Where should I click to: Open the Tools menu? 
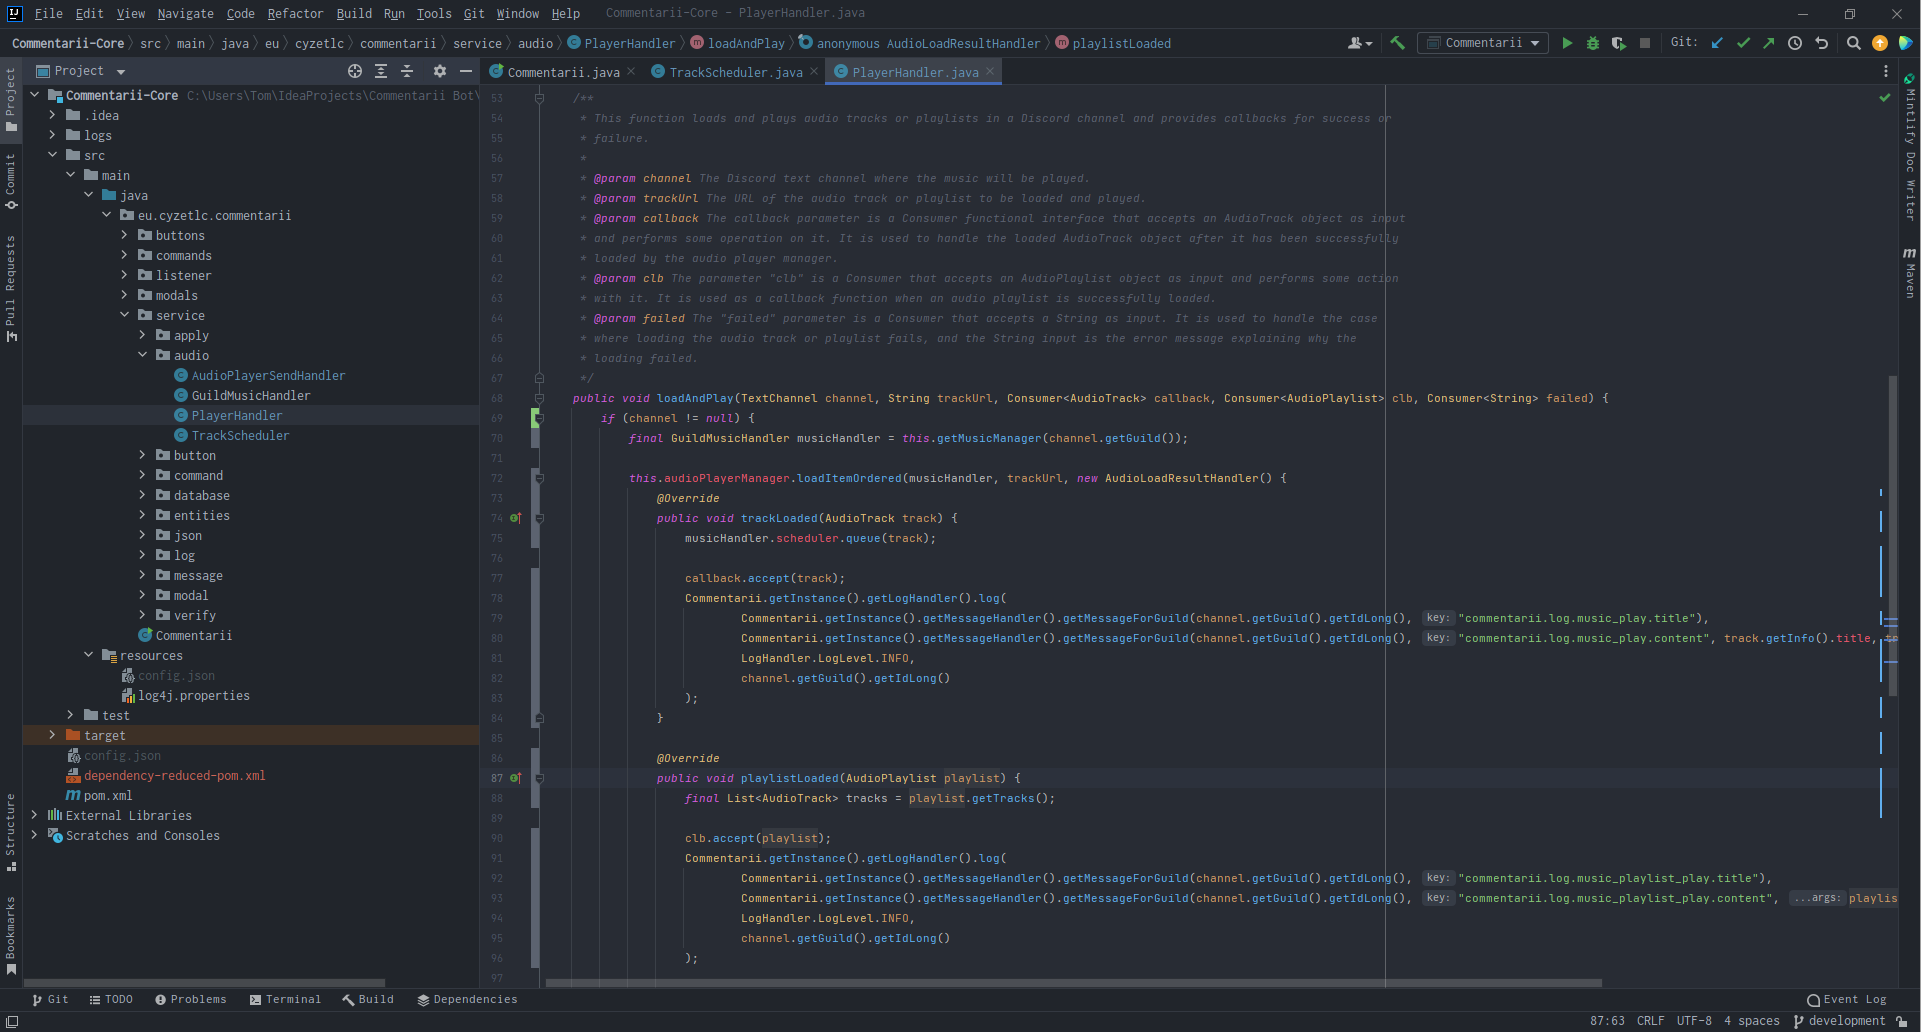[x=434, y=13]
